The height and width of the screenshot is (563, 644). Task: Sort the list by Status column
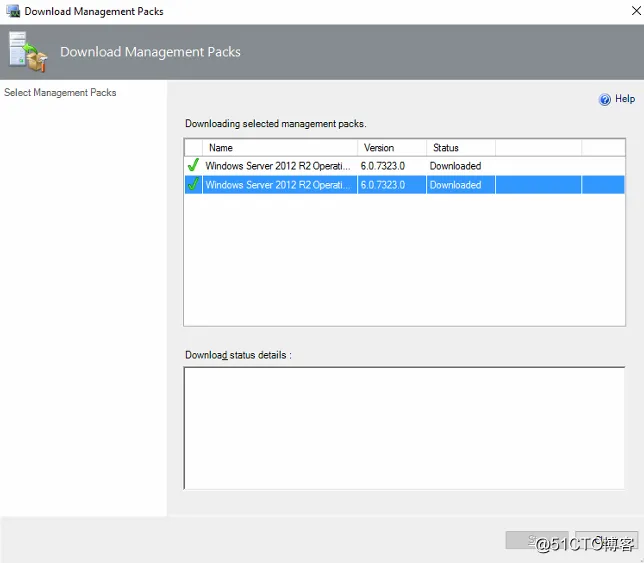pos(461,148)
